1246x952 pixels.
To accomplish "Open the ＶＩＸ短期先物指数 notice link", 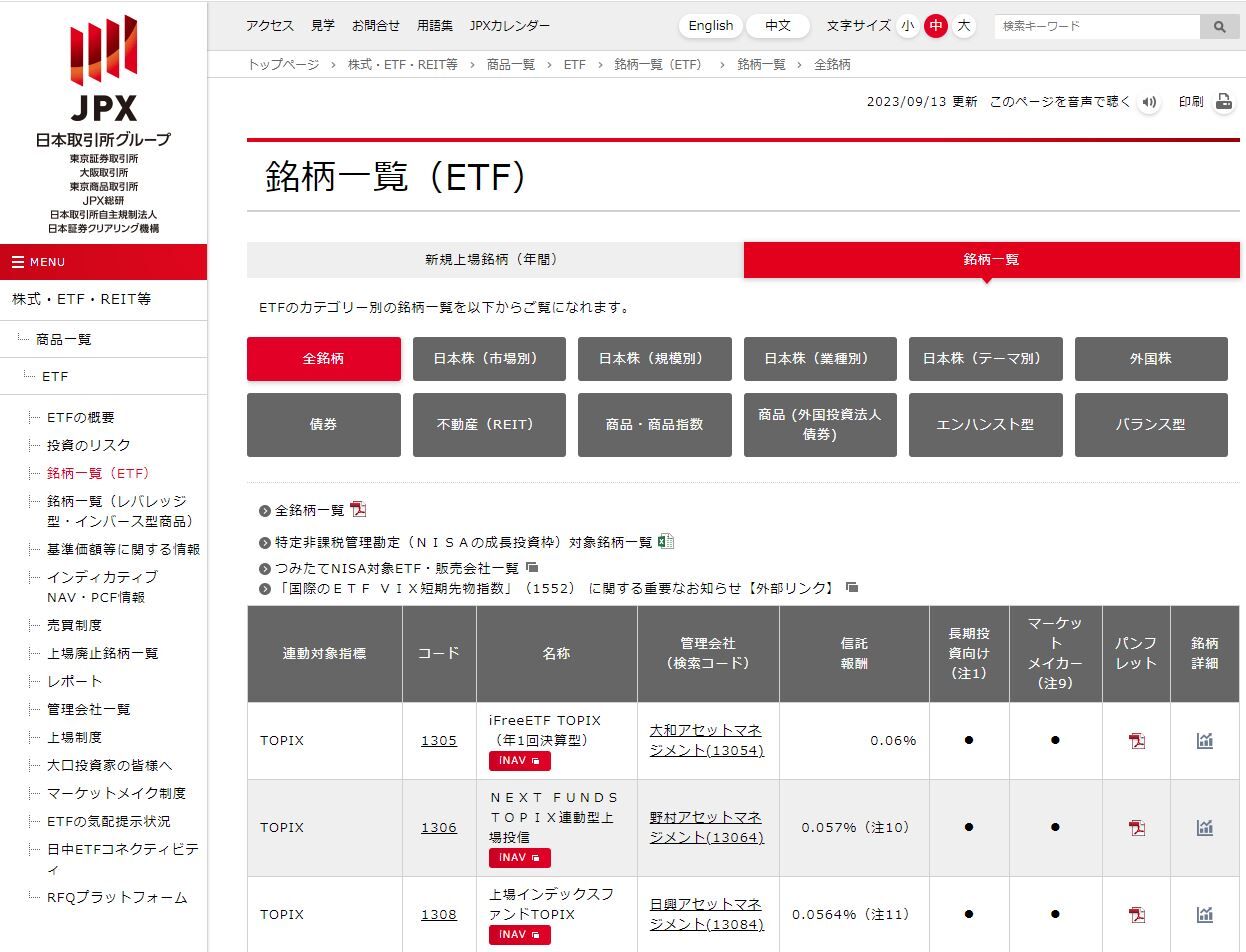I will (556, 588).
